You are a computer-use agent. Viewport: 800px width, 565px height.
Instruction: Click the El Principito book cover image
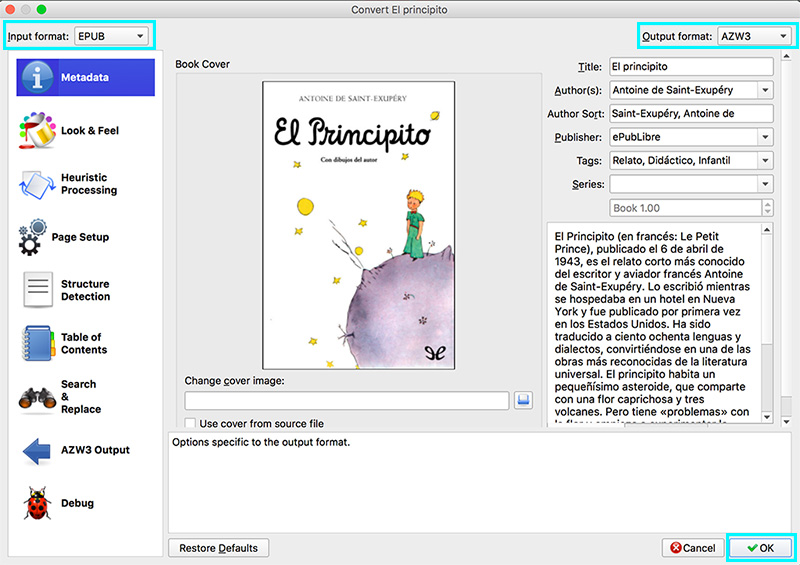pos(359,225)
